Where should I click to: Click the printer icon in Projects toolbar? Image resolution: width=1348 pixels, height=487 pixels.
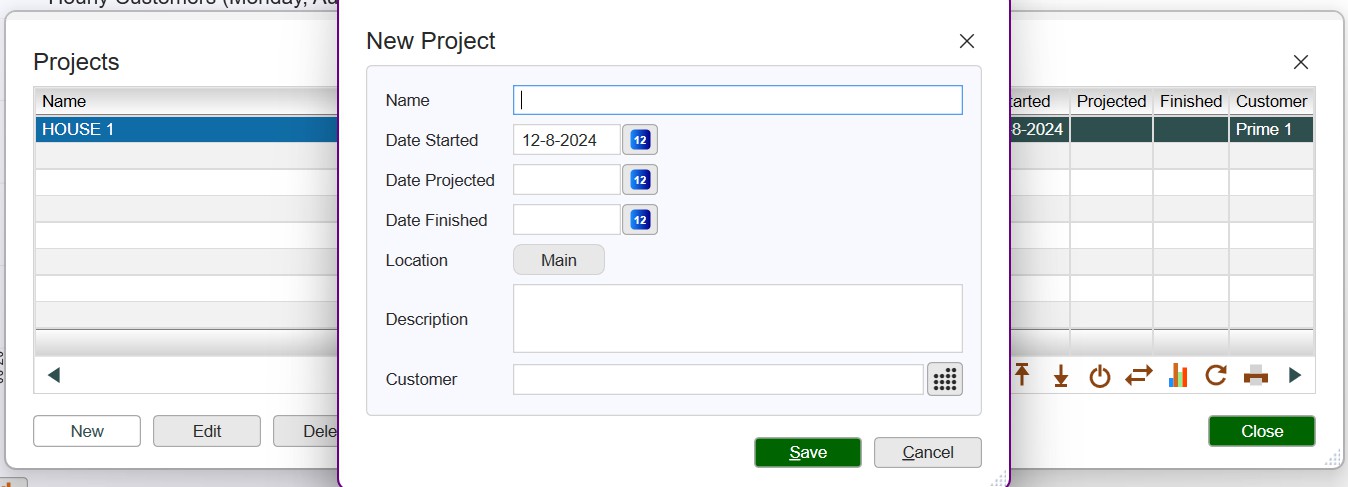click(x=1256, y=375)
